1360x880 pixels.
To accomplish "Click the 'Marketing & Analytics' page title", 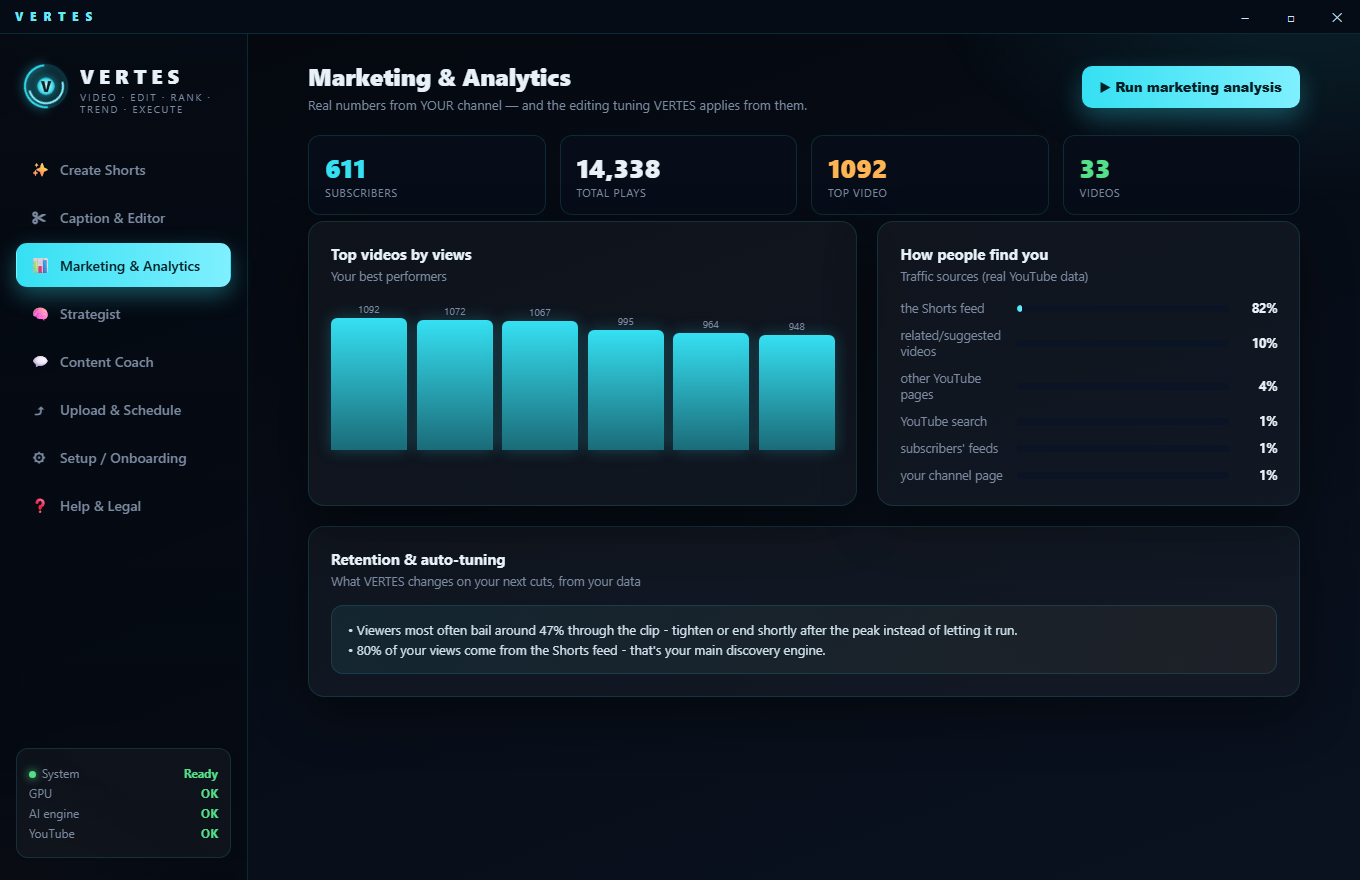I will [439, 78].
